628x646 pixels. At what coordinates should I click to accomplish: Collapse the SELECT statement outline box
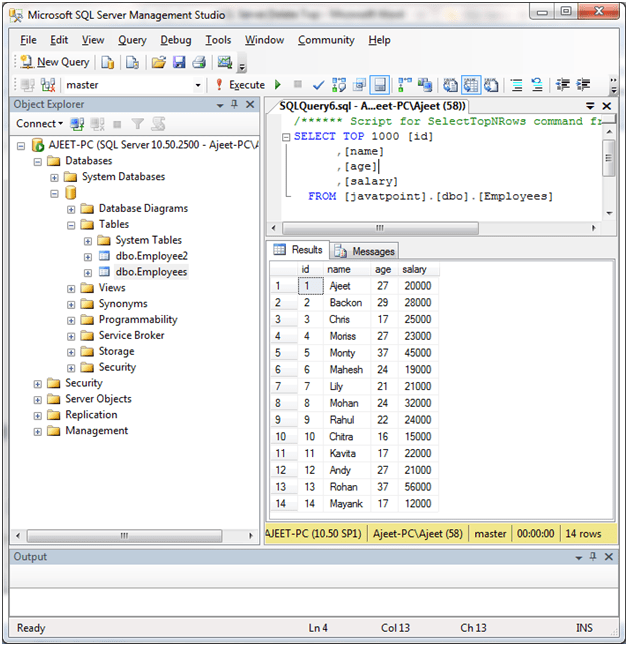pos(286,137)
